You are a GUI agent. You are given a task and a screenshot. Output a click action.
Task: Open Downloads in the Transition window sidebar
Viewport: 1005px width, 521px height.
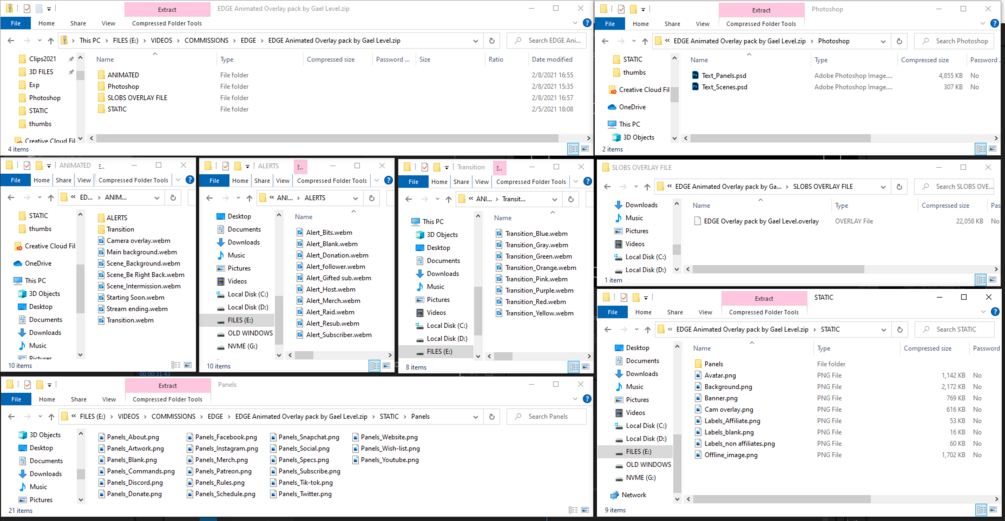442,274
